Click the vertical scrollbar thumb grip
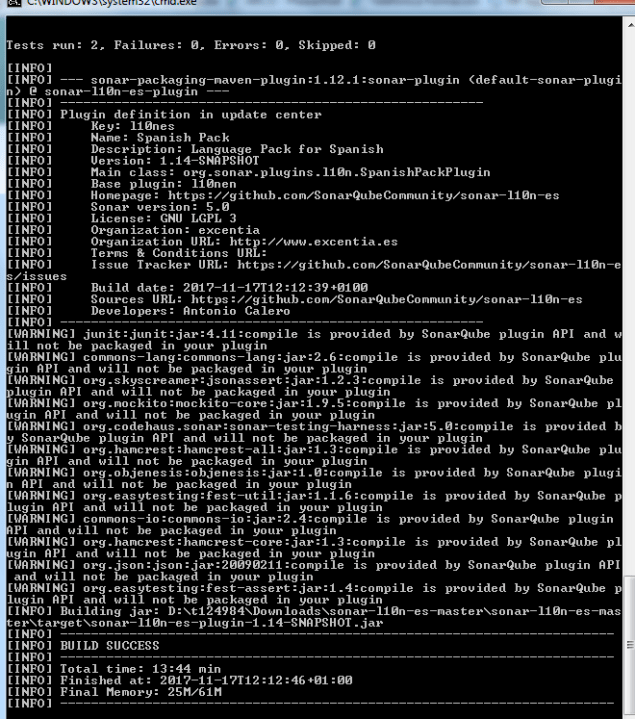Viewport: 635px width, 719px height. tap(630, 645)
